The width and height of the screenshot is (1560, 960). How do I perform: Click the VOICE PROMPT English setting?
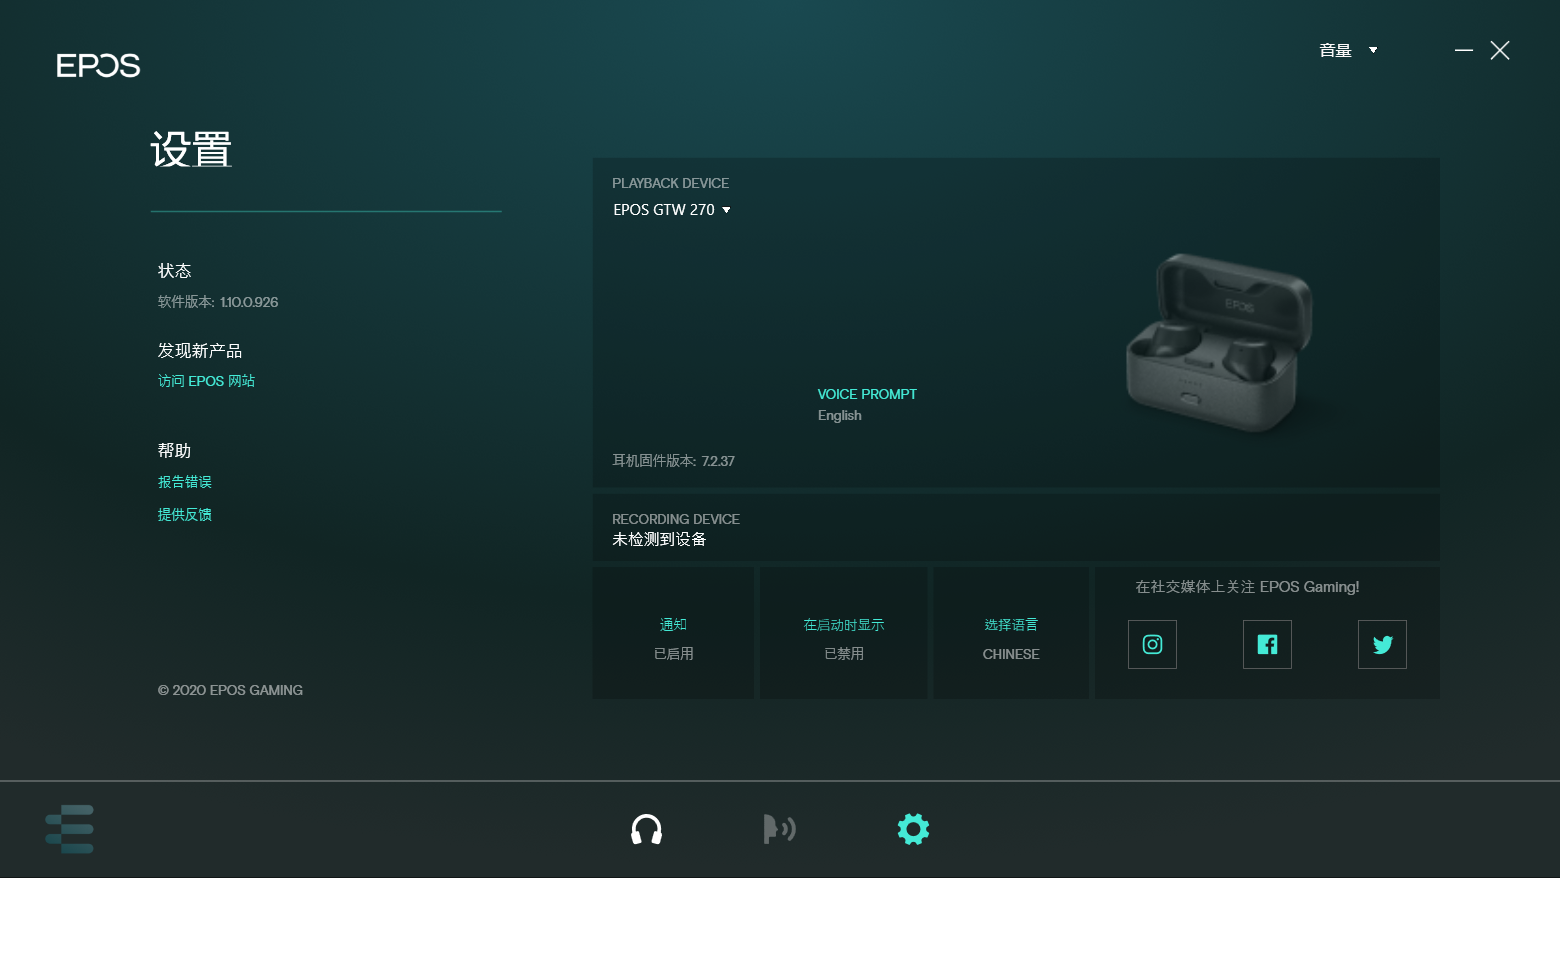coord(867,405)
